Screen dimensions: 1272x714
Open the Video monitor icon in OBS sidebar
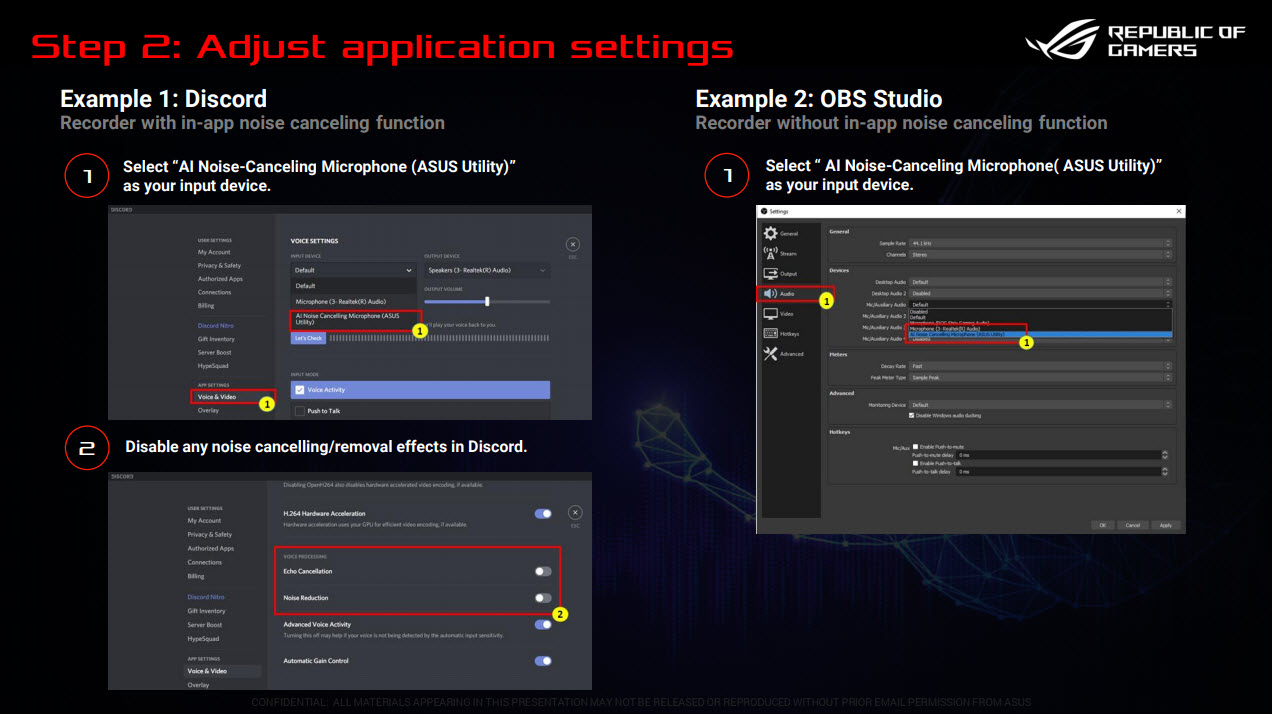coord(770,314)
